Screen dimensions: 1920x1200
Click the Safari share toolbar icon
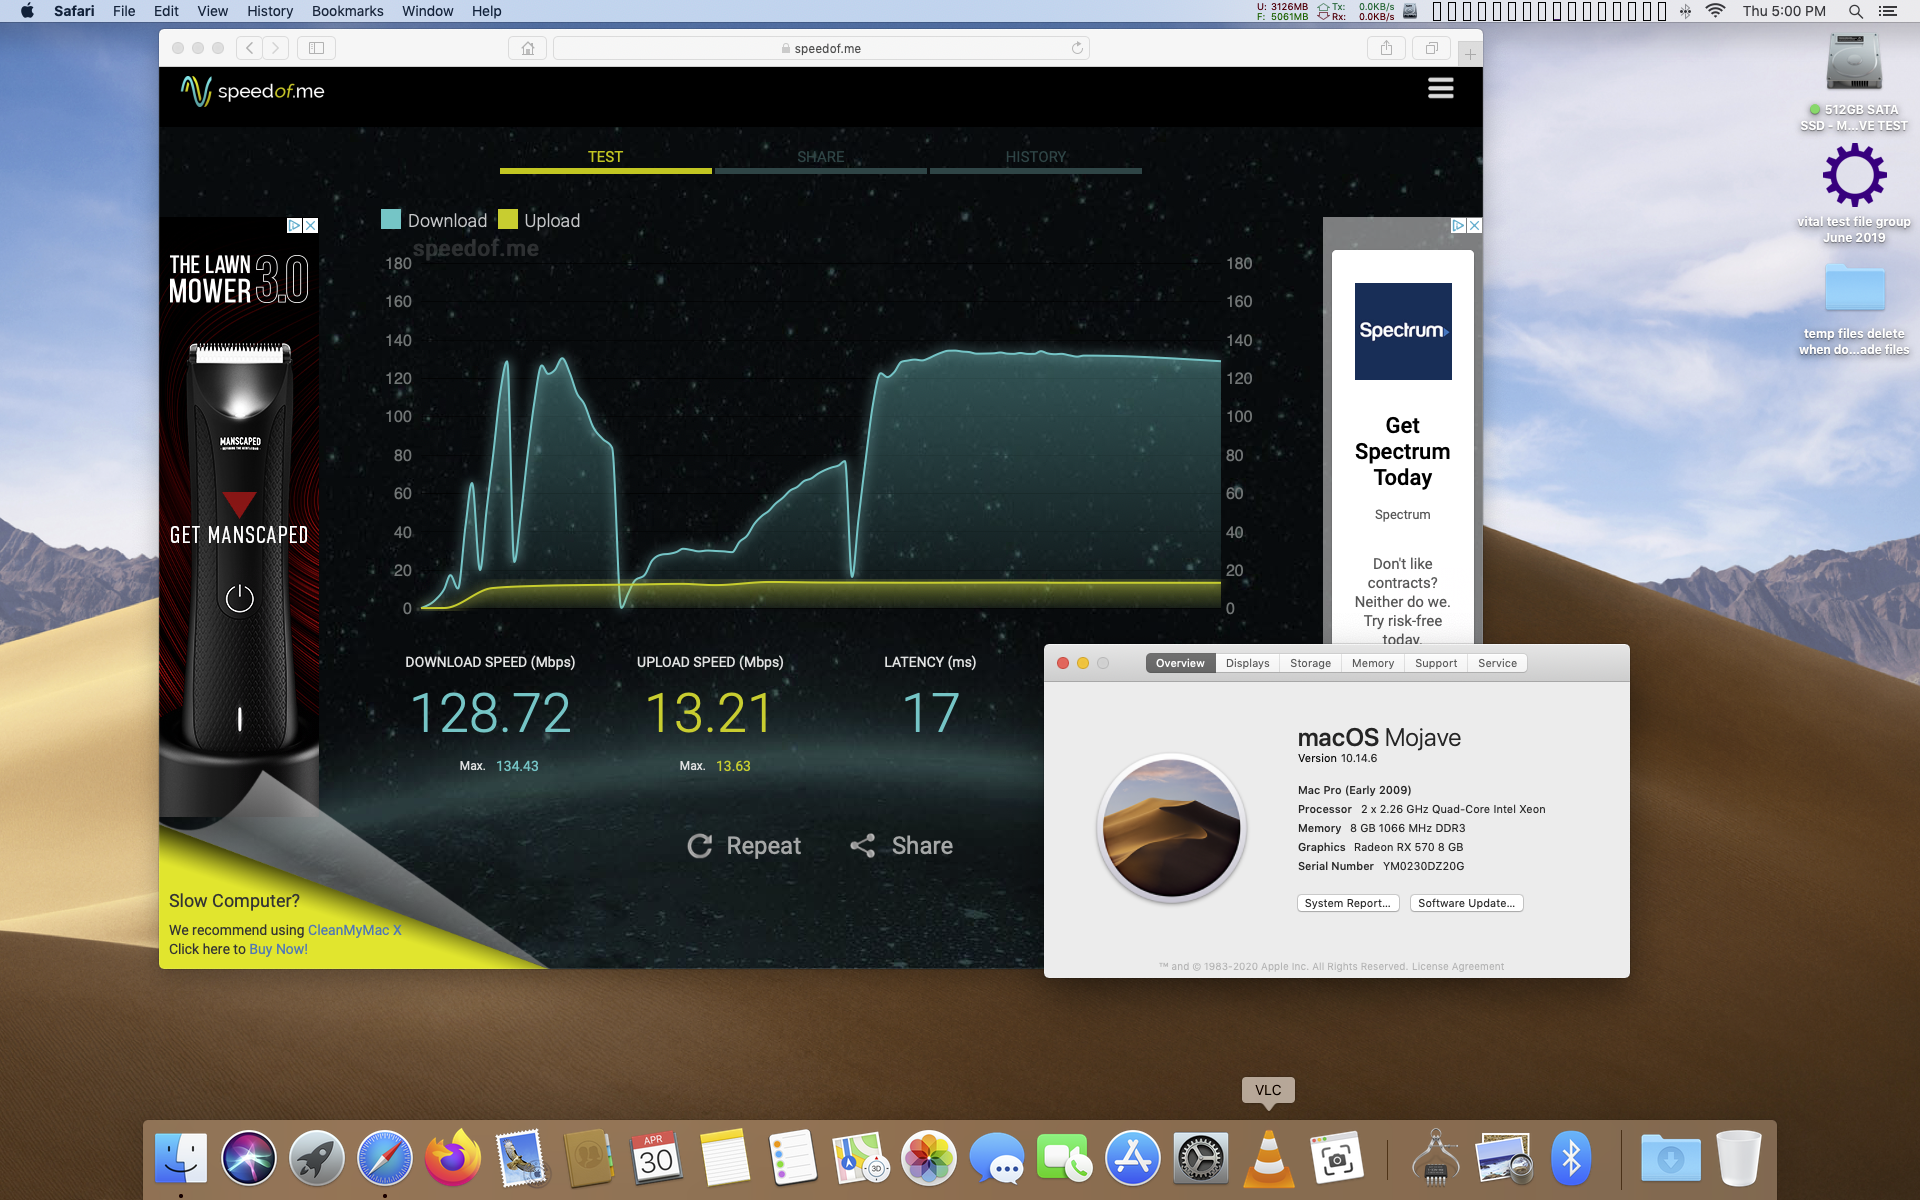coord(1386,48)
